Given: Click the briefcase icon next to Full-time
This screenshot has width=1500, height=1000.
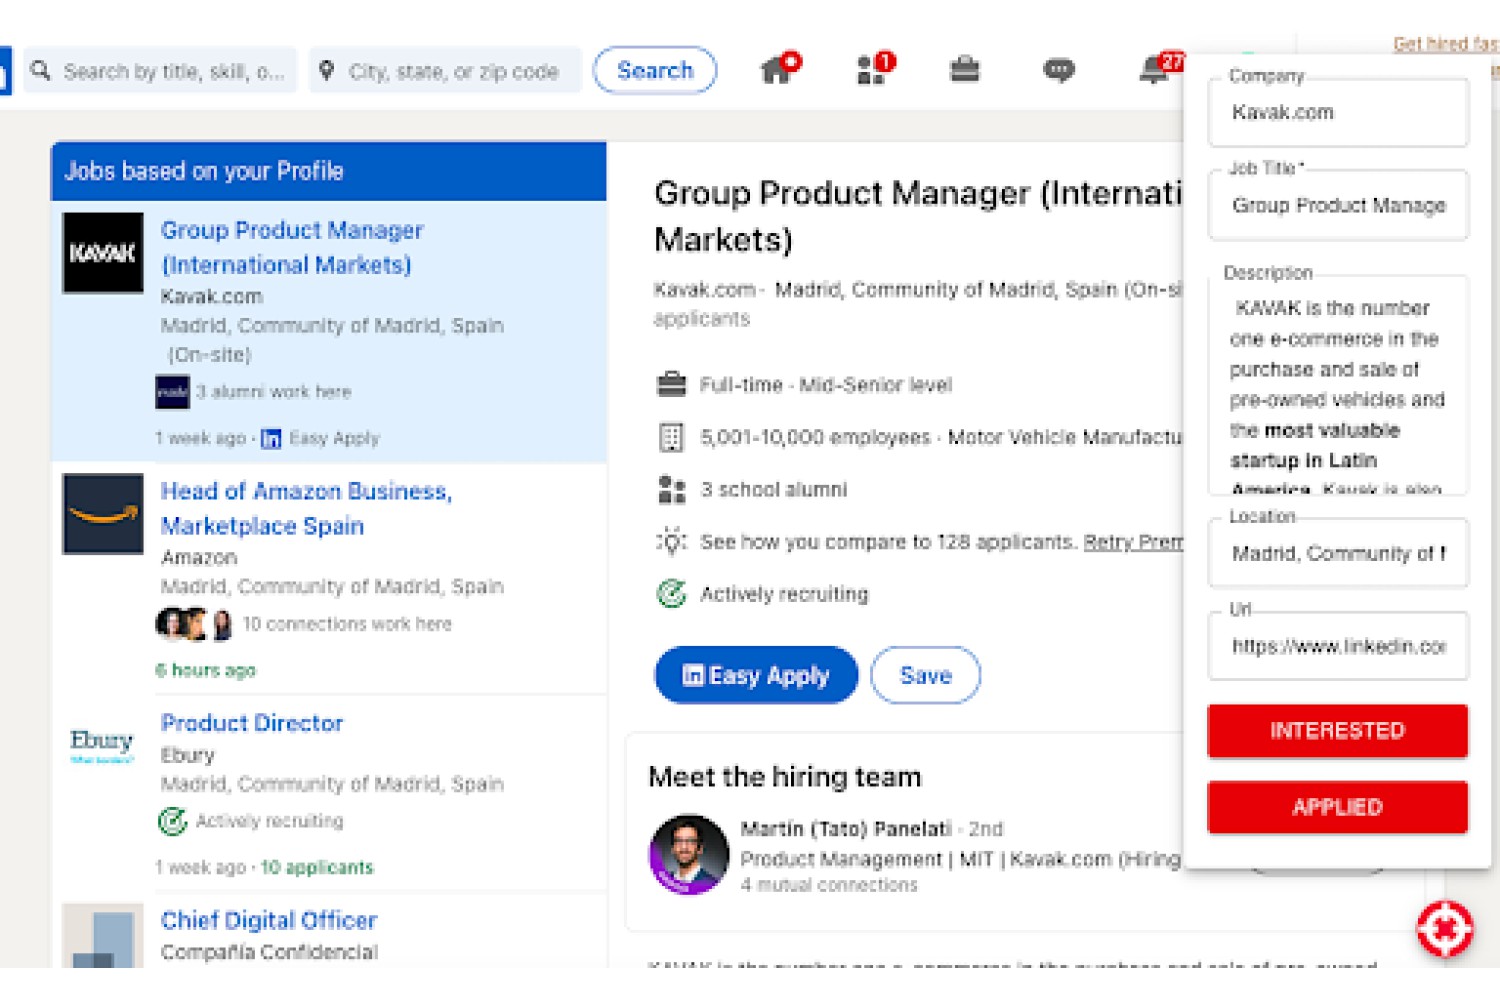Looking at the screenshot, I should coord(671,384).
